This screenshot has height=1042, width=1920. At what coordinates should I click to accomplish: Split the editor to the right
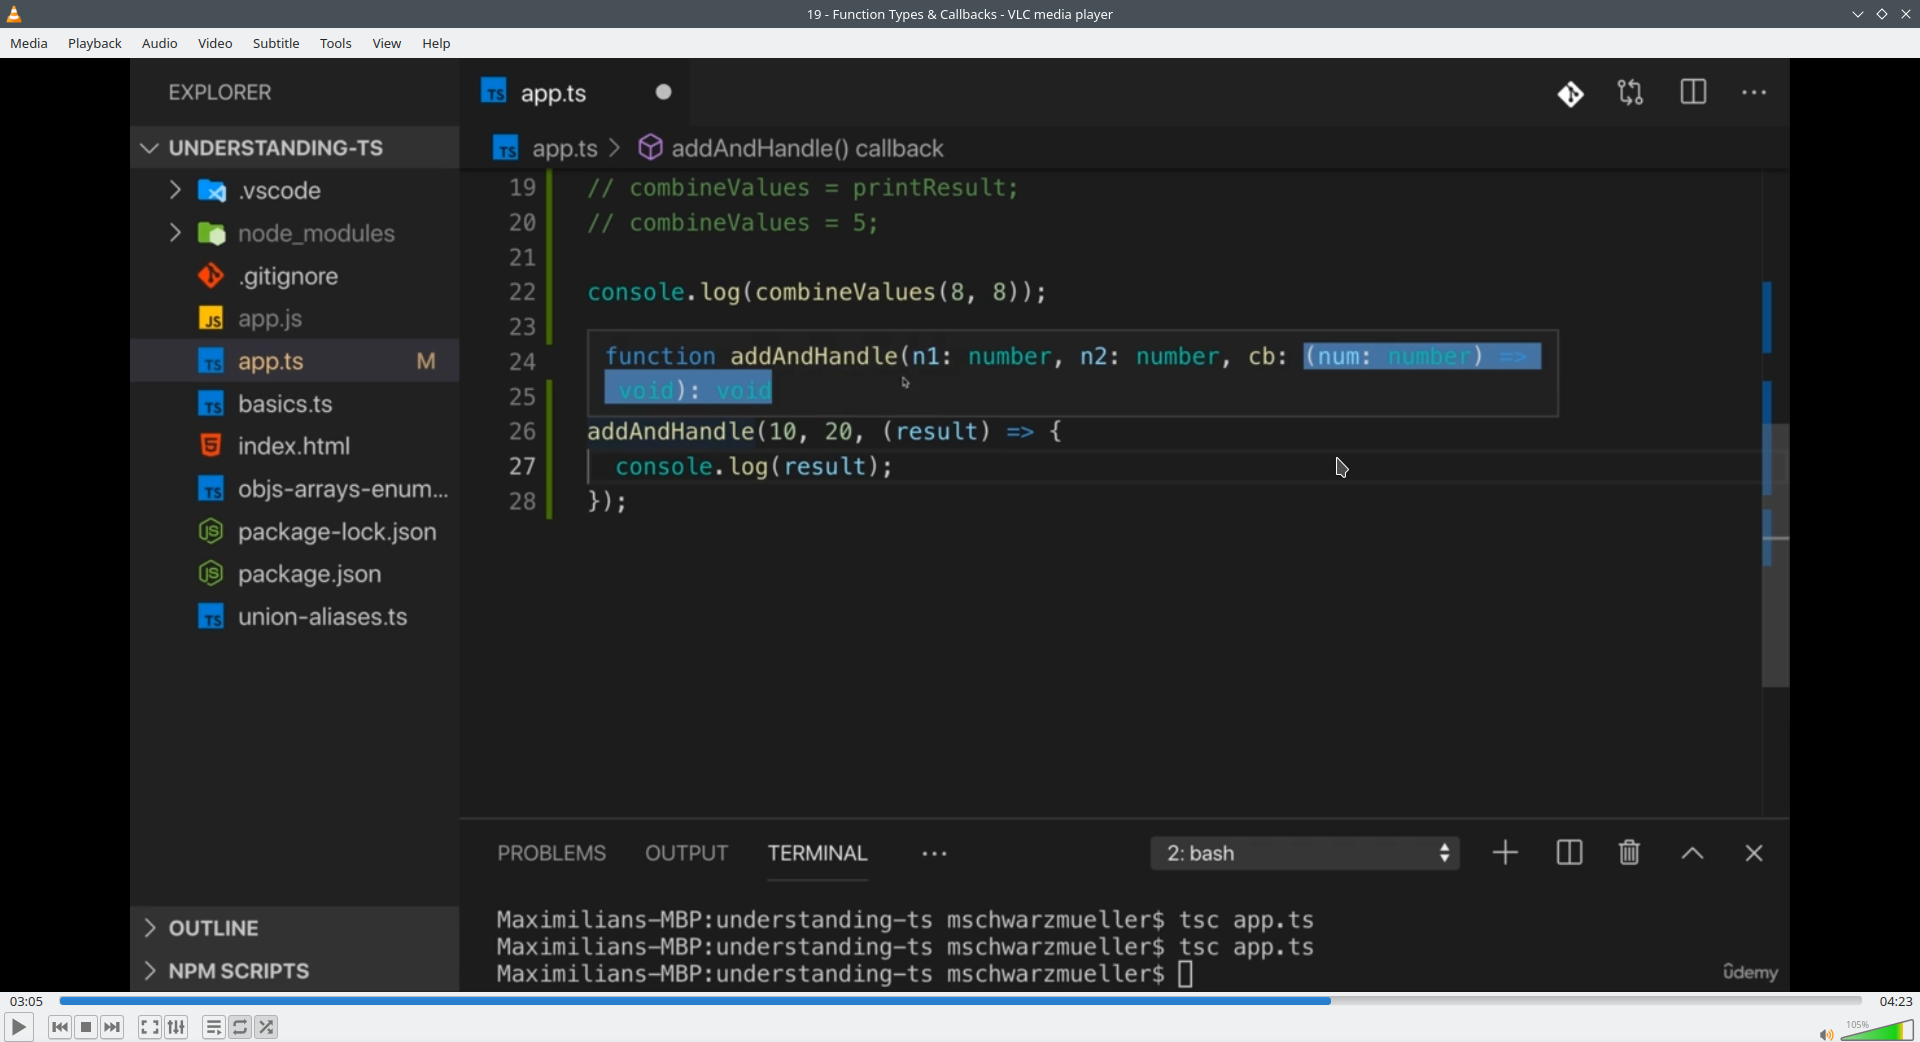[x=1693, y=93]
